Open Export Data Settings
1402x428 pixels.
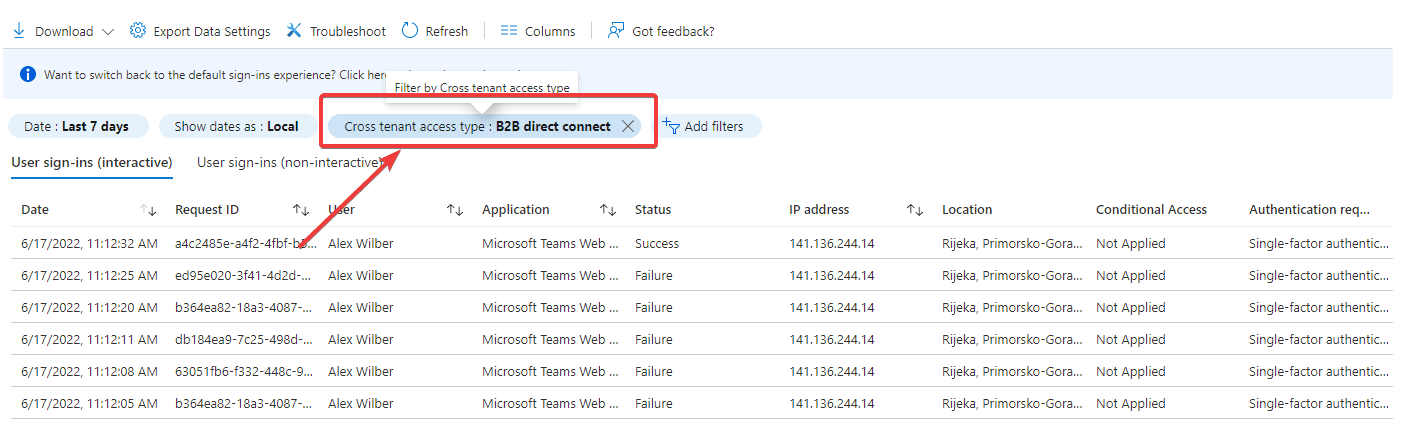tap(201, 31)
